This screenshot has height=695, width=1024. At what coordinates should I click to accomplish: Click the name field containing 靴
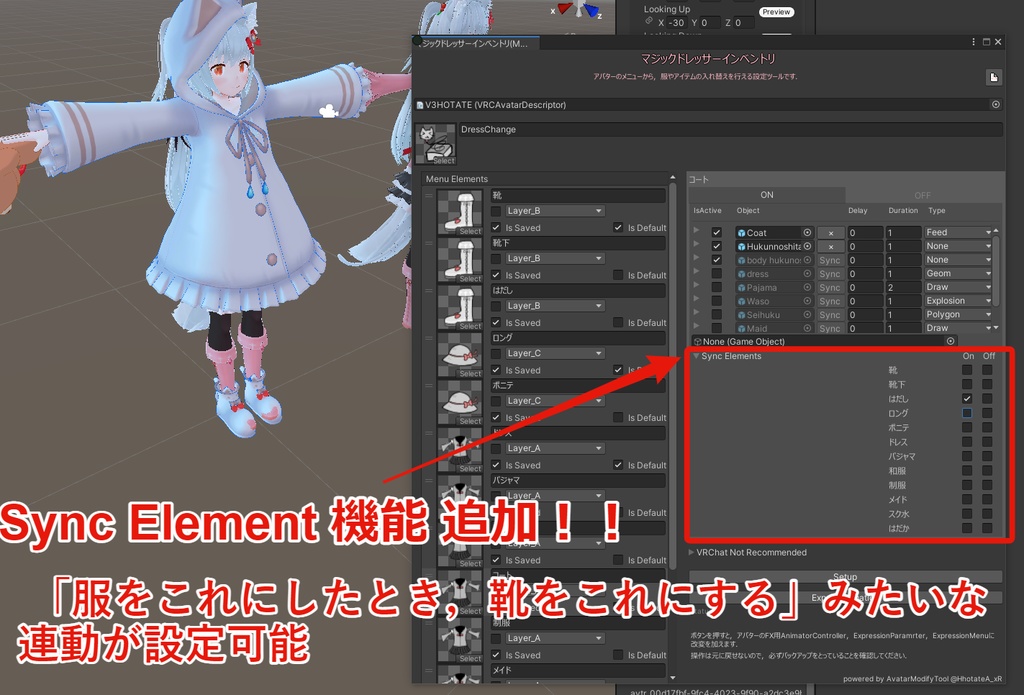[578, 195]
